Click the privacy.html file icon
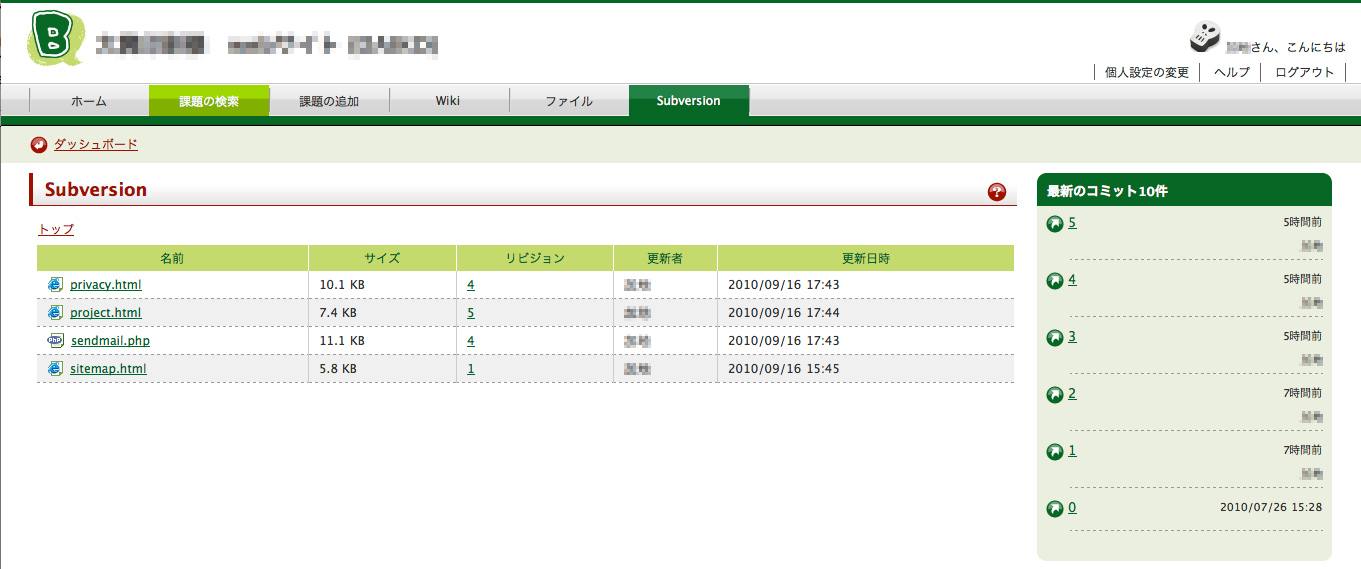This screenshot has height=569, width=1361. pos(55,285)
